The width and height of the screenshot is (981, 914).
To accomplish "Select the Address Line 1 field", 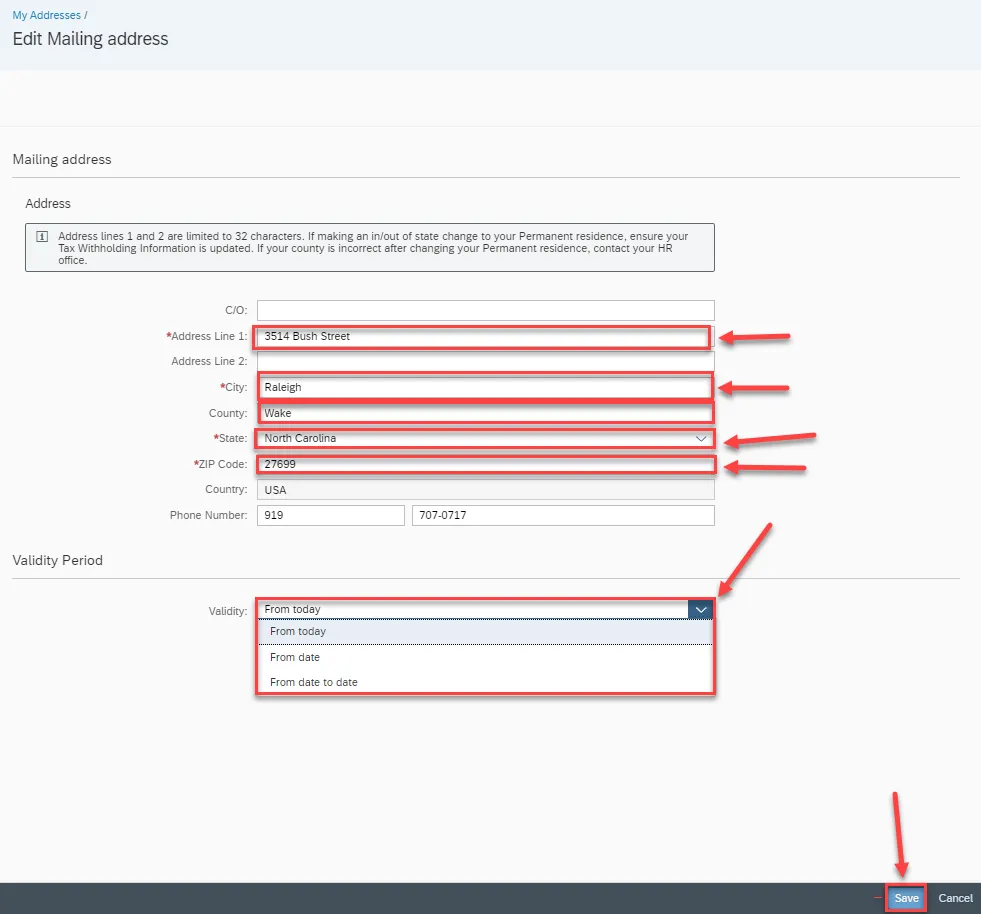I will pos(482,337).
